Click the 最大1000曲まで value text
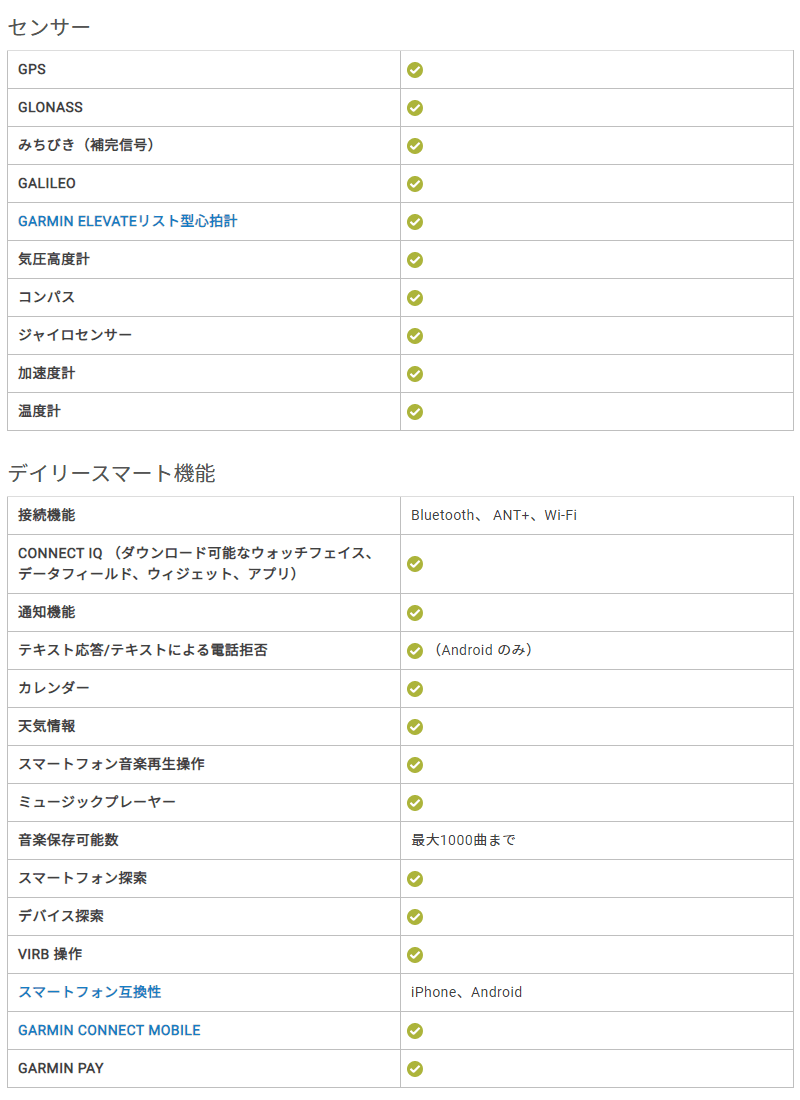This screenshot has height=1100, width=800. (x=463, y=840)
